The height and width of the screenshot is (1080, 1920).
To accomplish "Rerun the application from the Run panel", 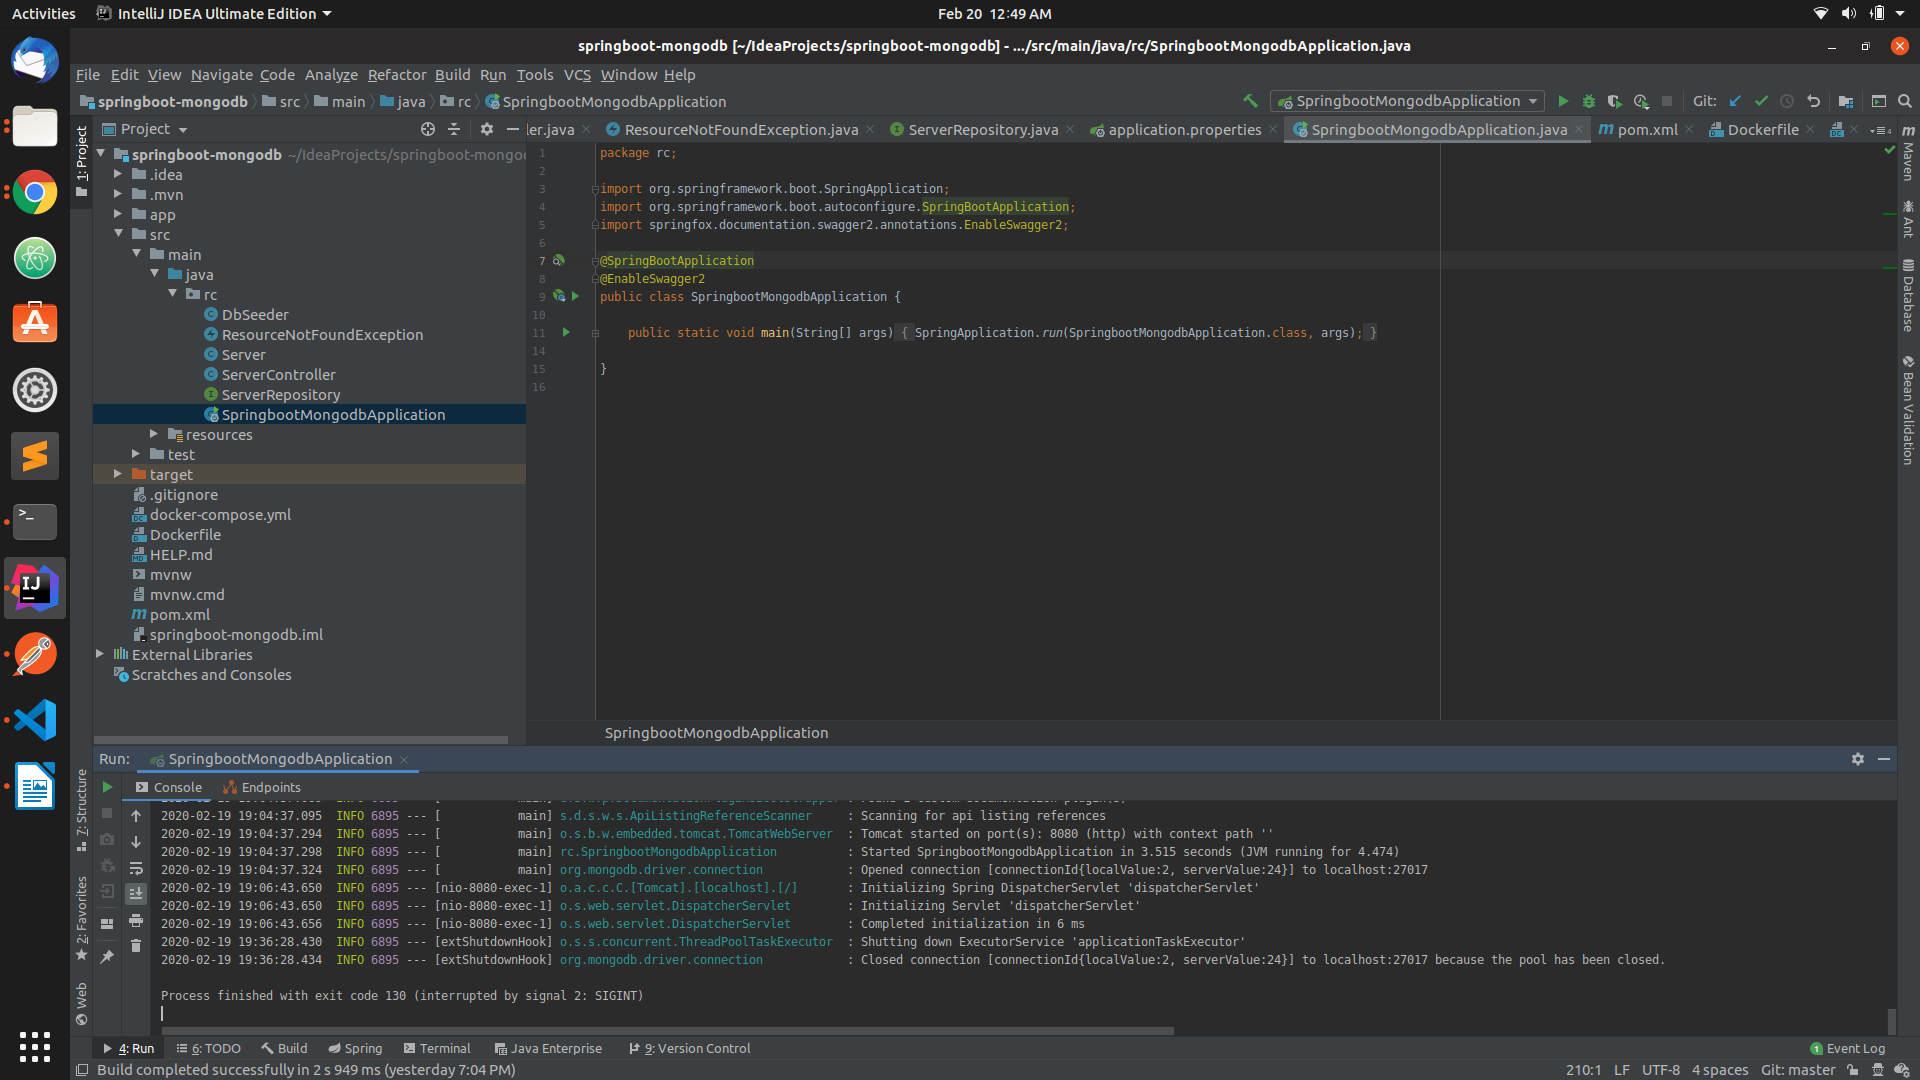I will [107, 786].
